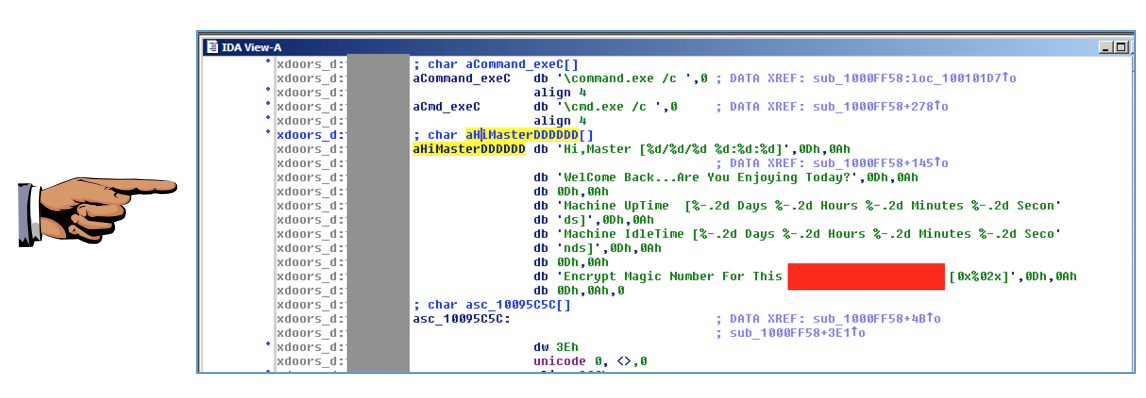Click the highlighted aHiMasterDDDDDD label before db
Image resolution: width=1146 pixels, height=398 pixels.
coord(469,149)
